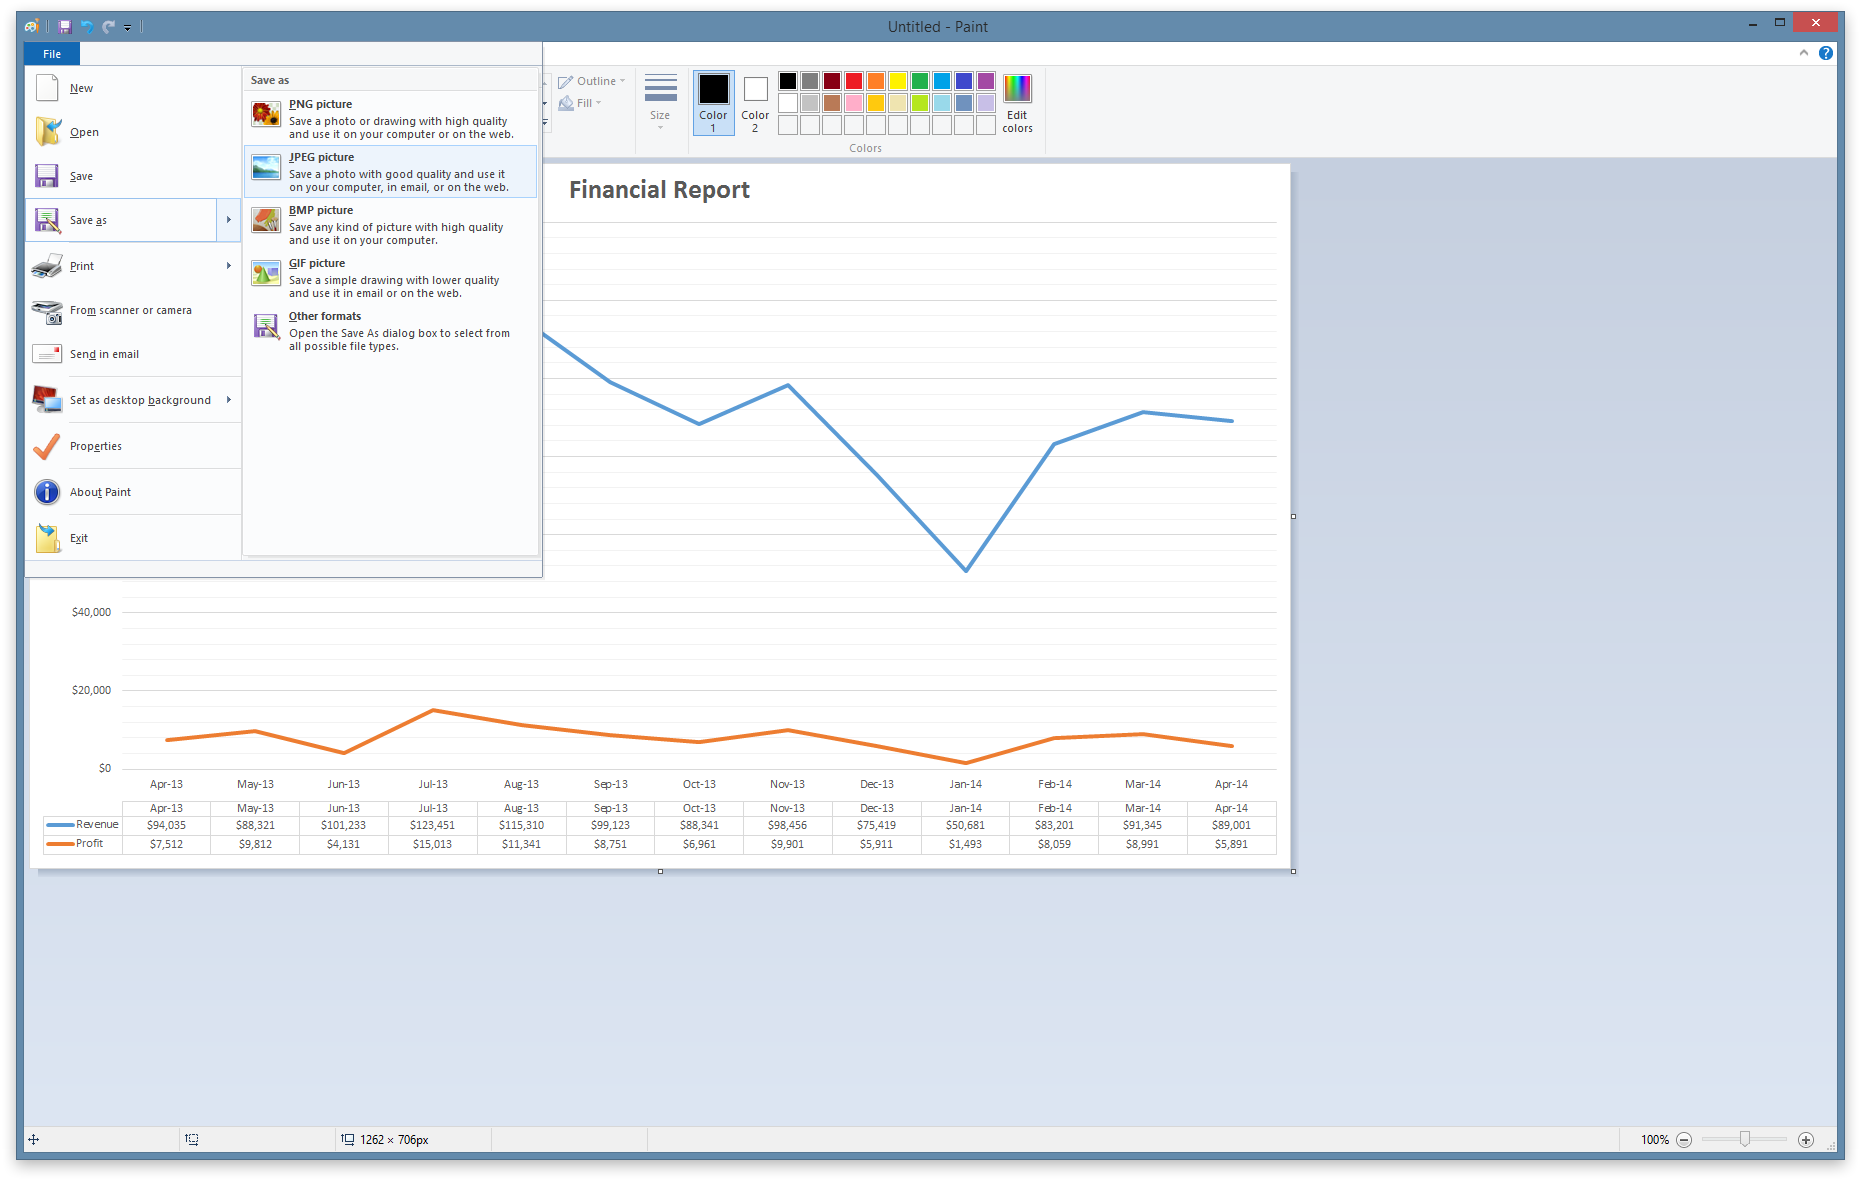Select Color 1 foreground box
The width and height of the screenshot is (1861, 1181).
tap(714, 103)
